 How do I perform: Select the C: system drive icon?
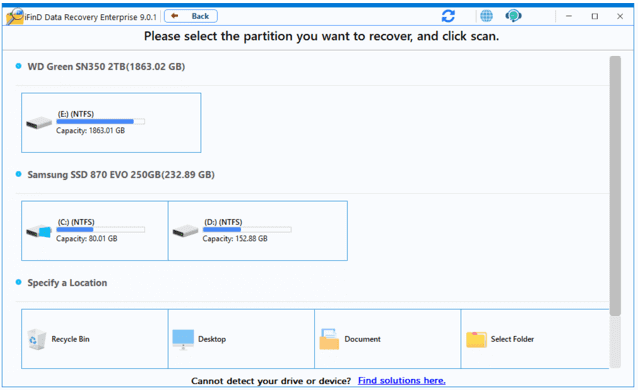click(x=39, y=231)
